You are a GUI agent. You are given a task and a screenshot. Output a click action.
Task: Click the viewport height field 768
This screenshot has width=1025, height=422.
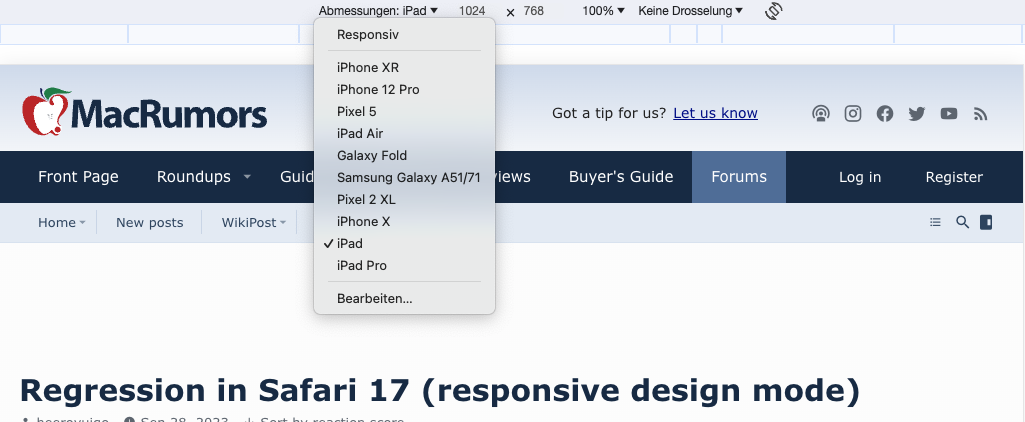tap(533, 10)
